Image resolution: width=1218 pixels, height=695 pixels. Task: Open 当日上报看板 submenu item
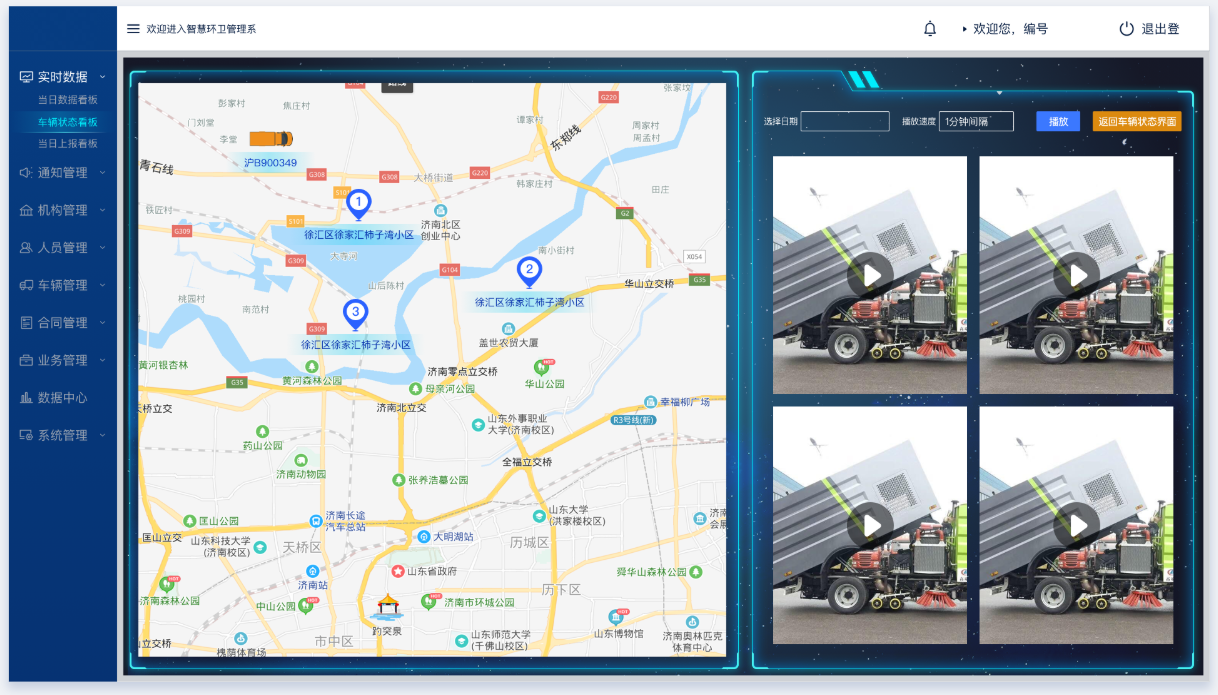point(68,144)
